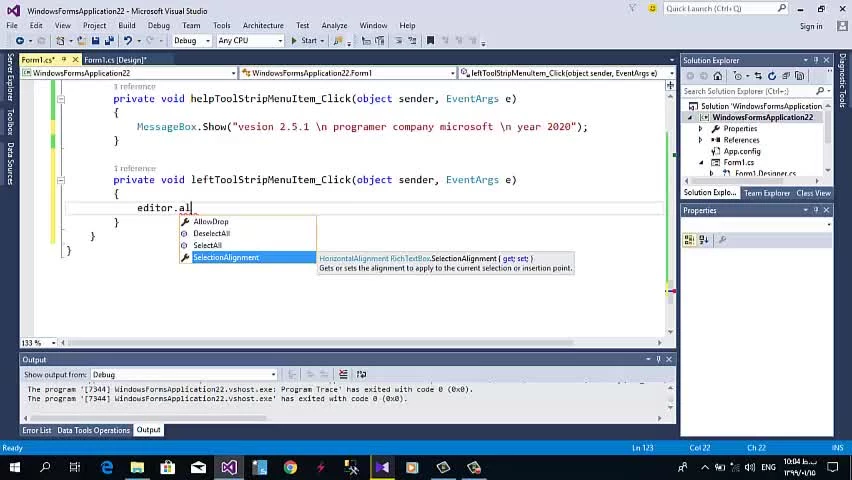Viewport: 852px width, 480px height.
Task: Collapse the Form1.cs node in Solution Explorer
Action: point(701,163)
